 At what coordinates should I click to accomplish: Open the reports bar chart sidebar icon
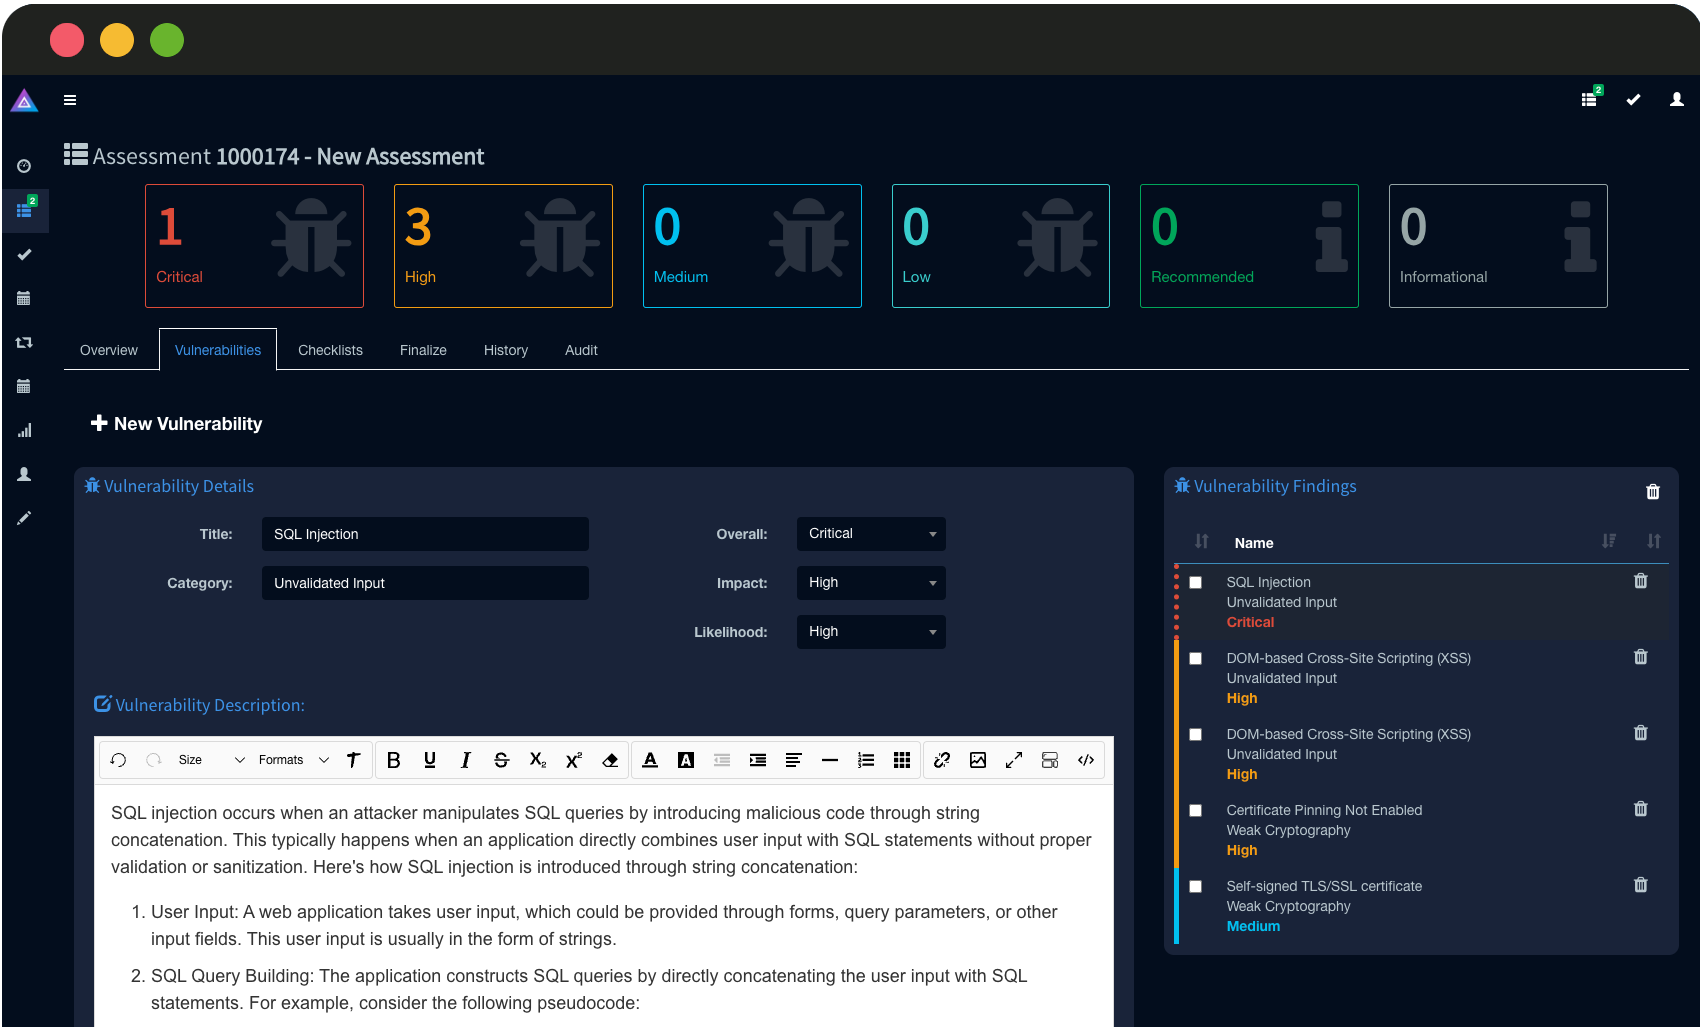(24, 430)
